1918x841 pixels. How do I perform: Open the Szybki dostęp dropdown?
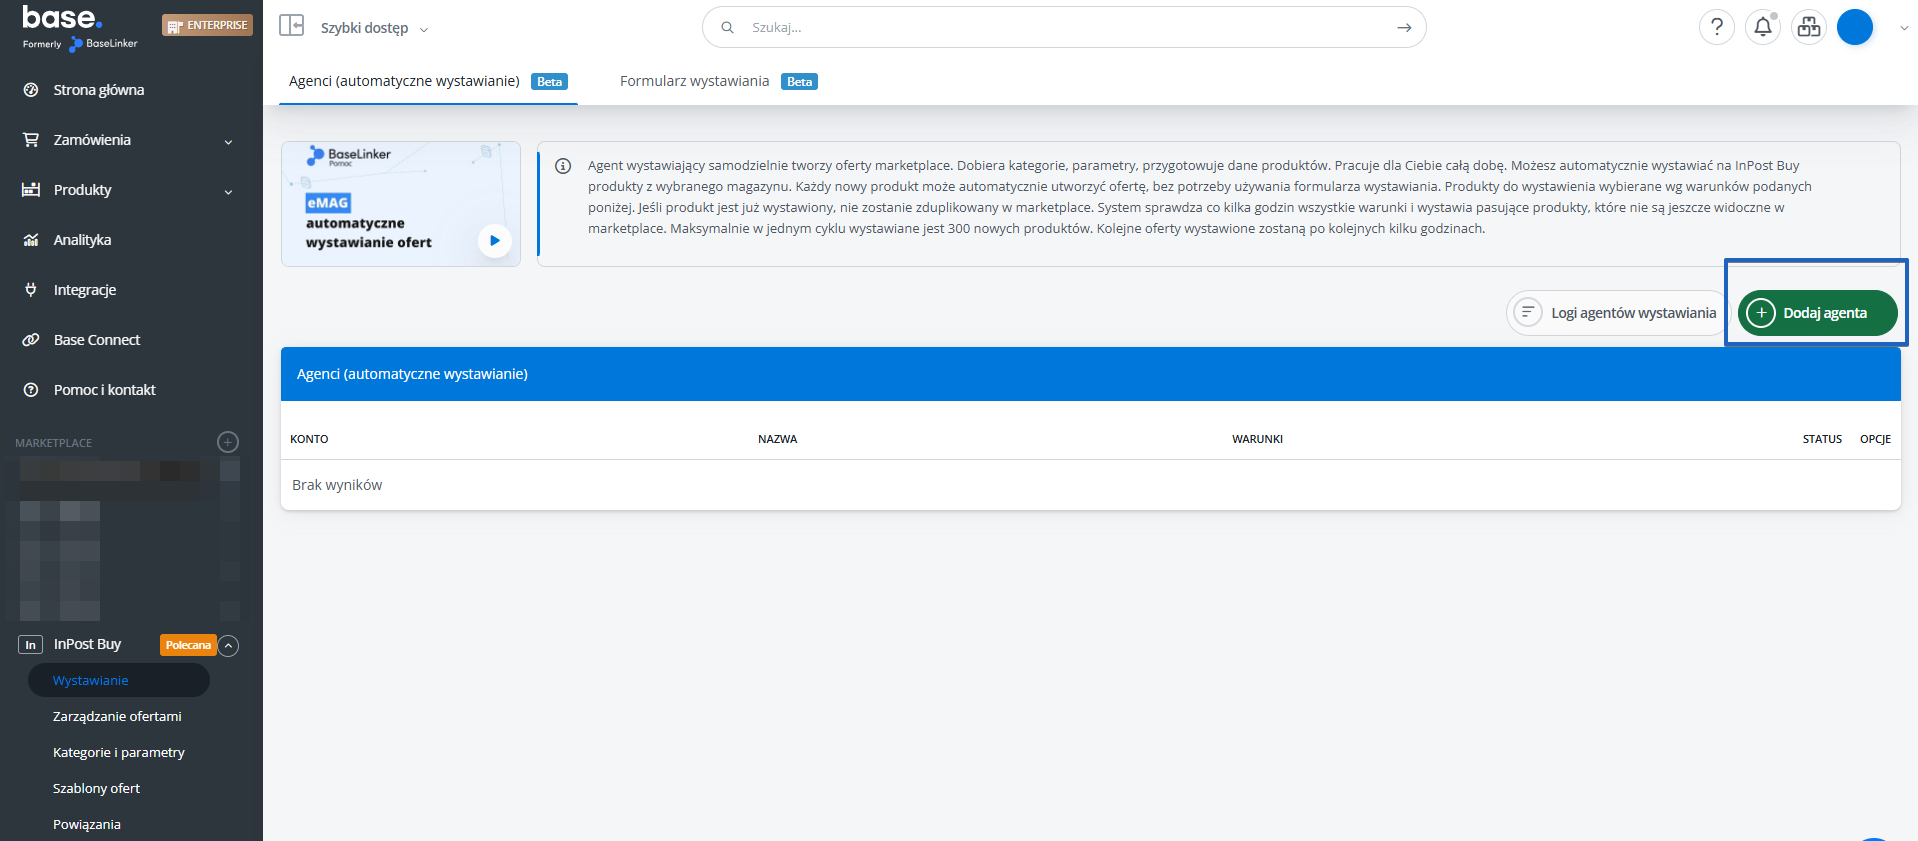click(373, 28)
